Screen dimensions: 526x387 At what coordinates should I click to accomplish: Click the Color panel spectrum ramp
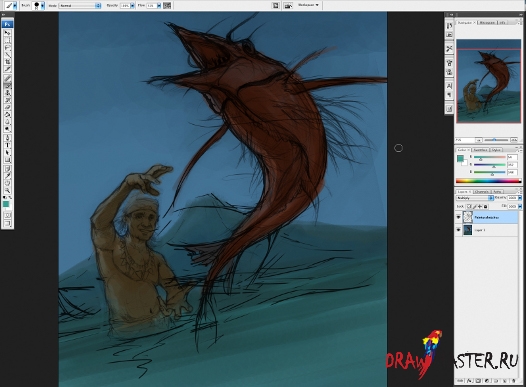488,181
